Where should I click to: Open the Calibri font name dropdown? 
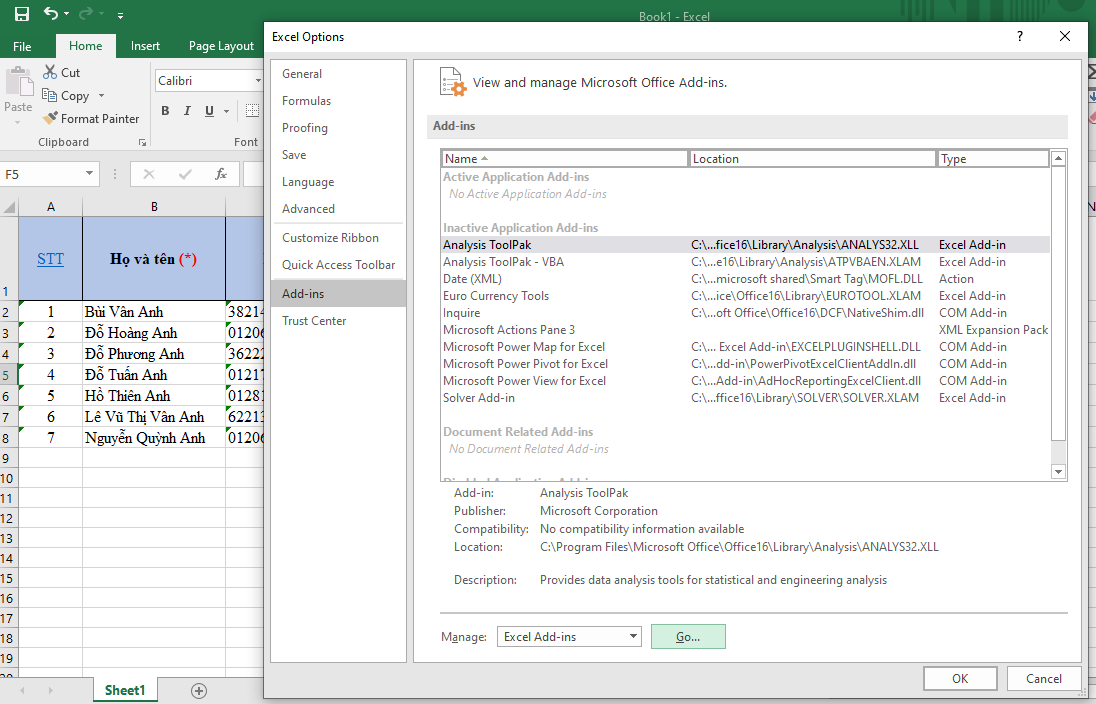coord(258,80)
